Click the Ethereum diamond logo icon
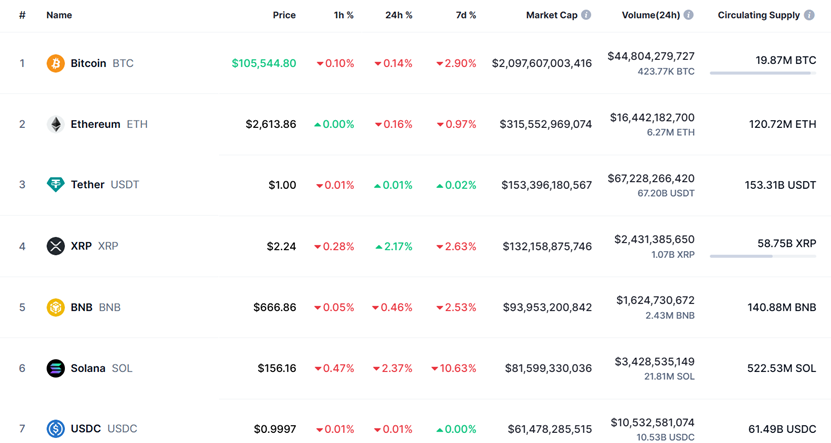831x443 pixels. click(x=56, y=124)
